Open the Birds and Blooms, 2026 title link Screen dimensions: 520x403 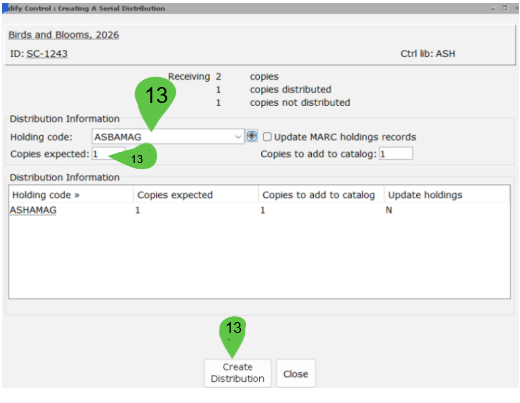tap(63, 35)
